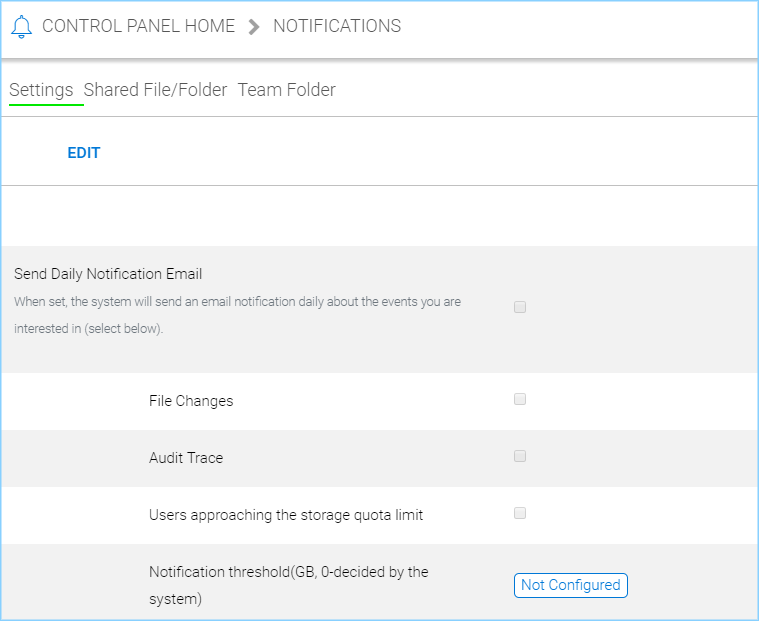759x621 pixels.
Task: Tick the File Changes checkbox
Action: (x=520, y=399)
